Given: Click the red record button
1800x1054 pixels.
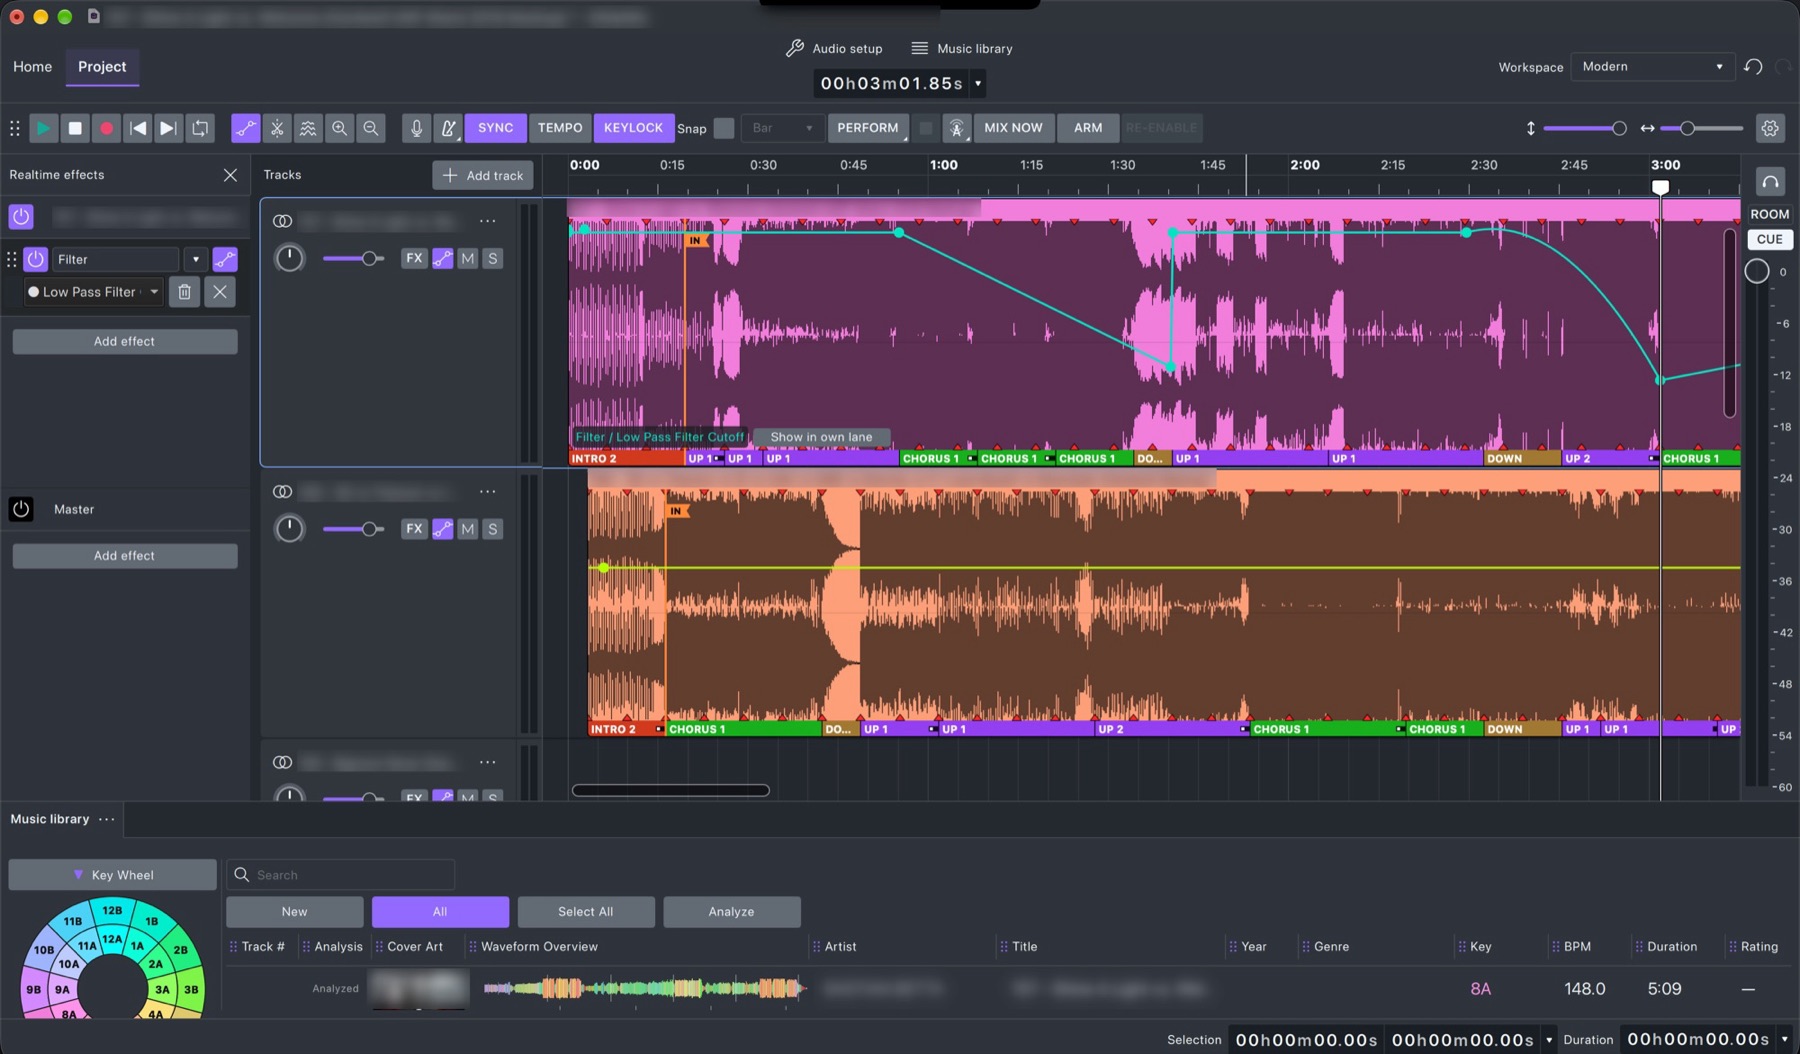Looking at the screenshot, I should coord(106,128).
